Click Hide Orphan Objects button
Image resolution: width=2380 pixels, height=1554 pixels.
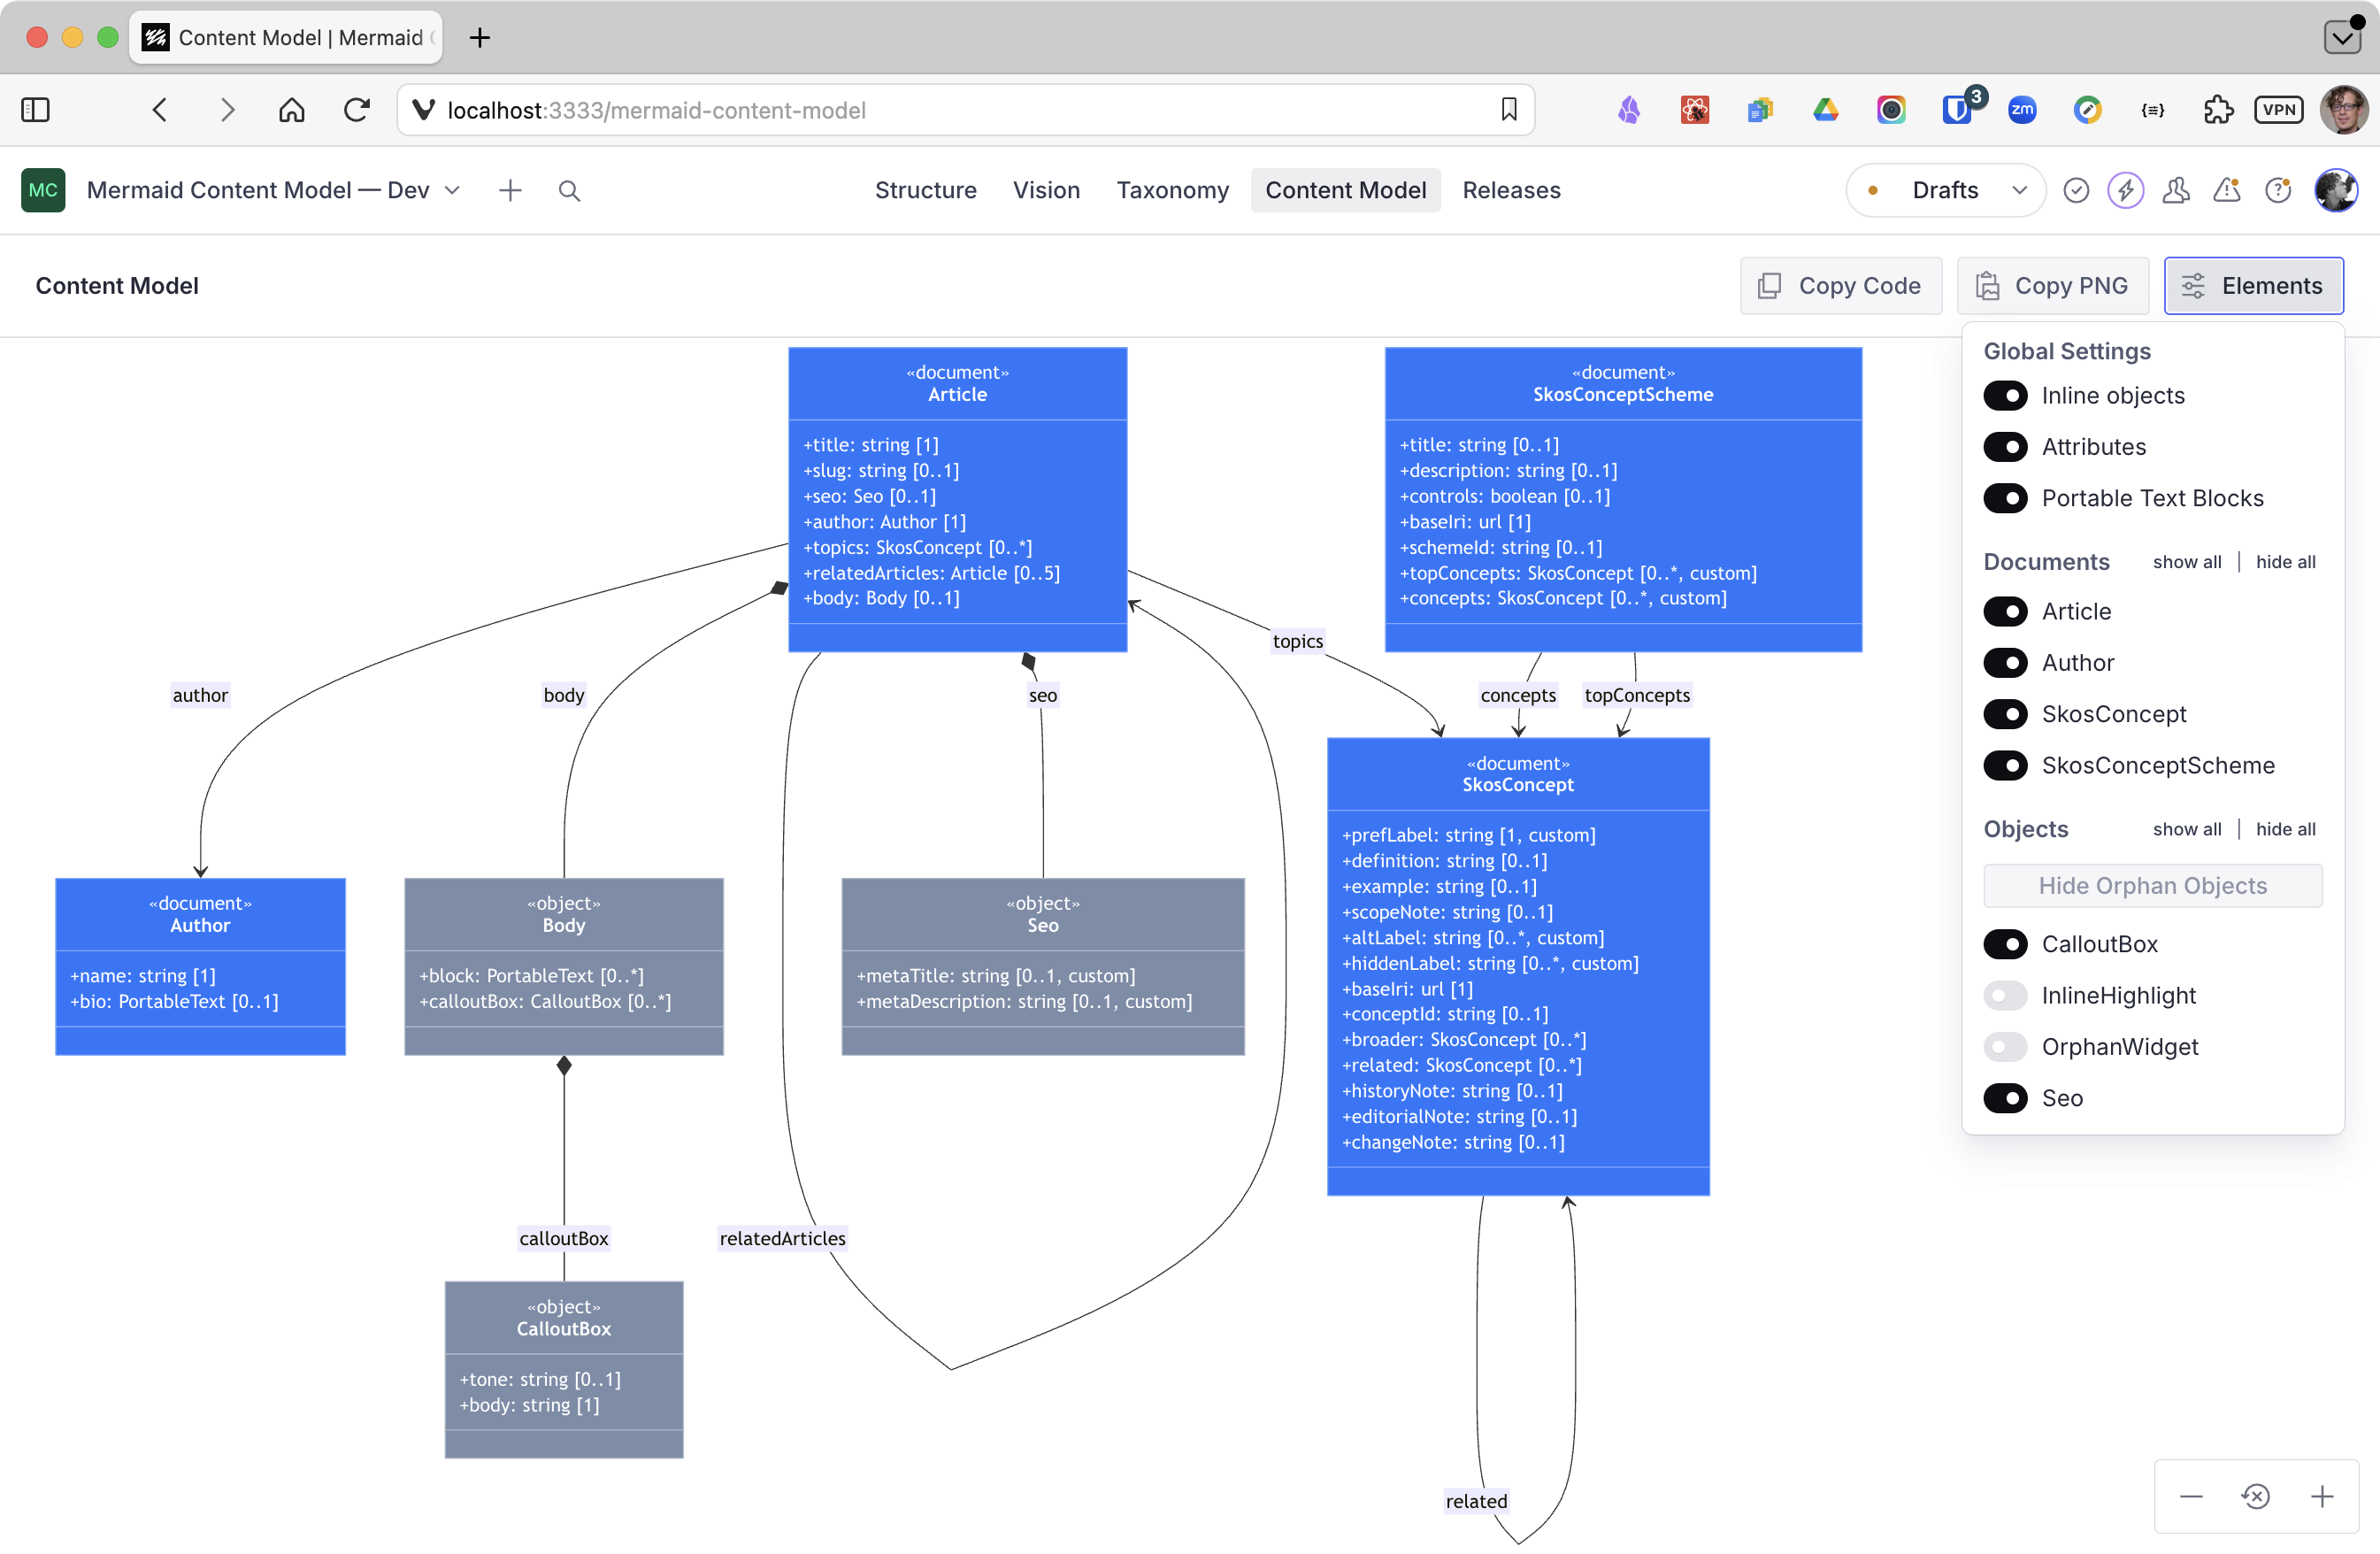pyautogui.click(x=2152, y=885)
